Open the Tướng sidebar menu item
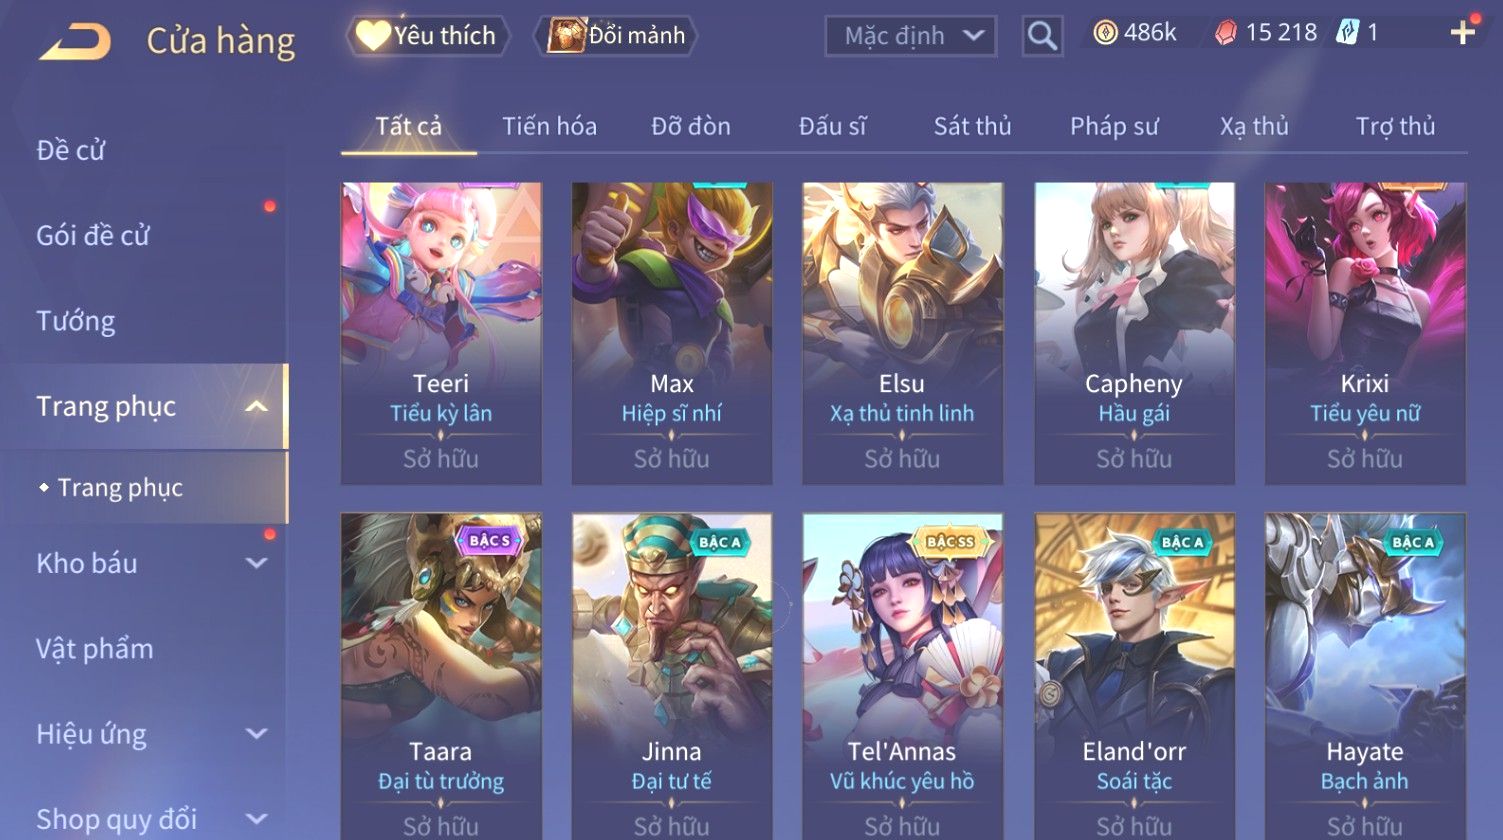This screenshot has height=840, width=1503. click(76, 321)
